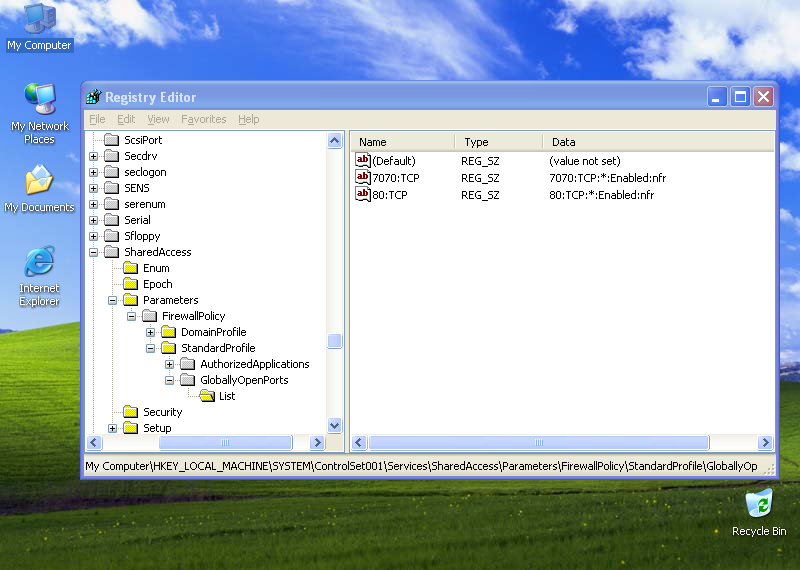Click the Parameters folder icon
This screenshot has width=800, height=570.
pos(131,300)
